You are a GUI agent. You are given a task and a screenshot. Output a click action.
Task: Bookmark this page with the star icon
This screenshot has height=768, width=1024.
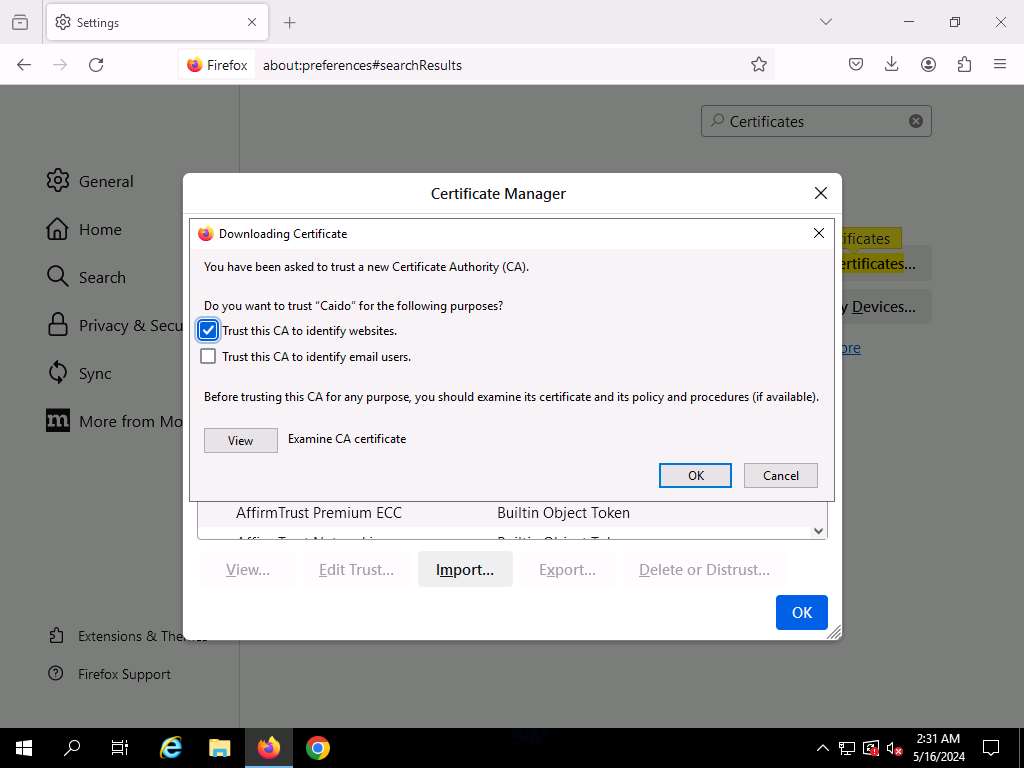coord(759,65)
